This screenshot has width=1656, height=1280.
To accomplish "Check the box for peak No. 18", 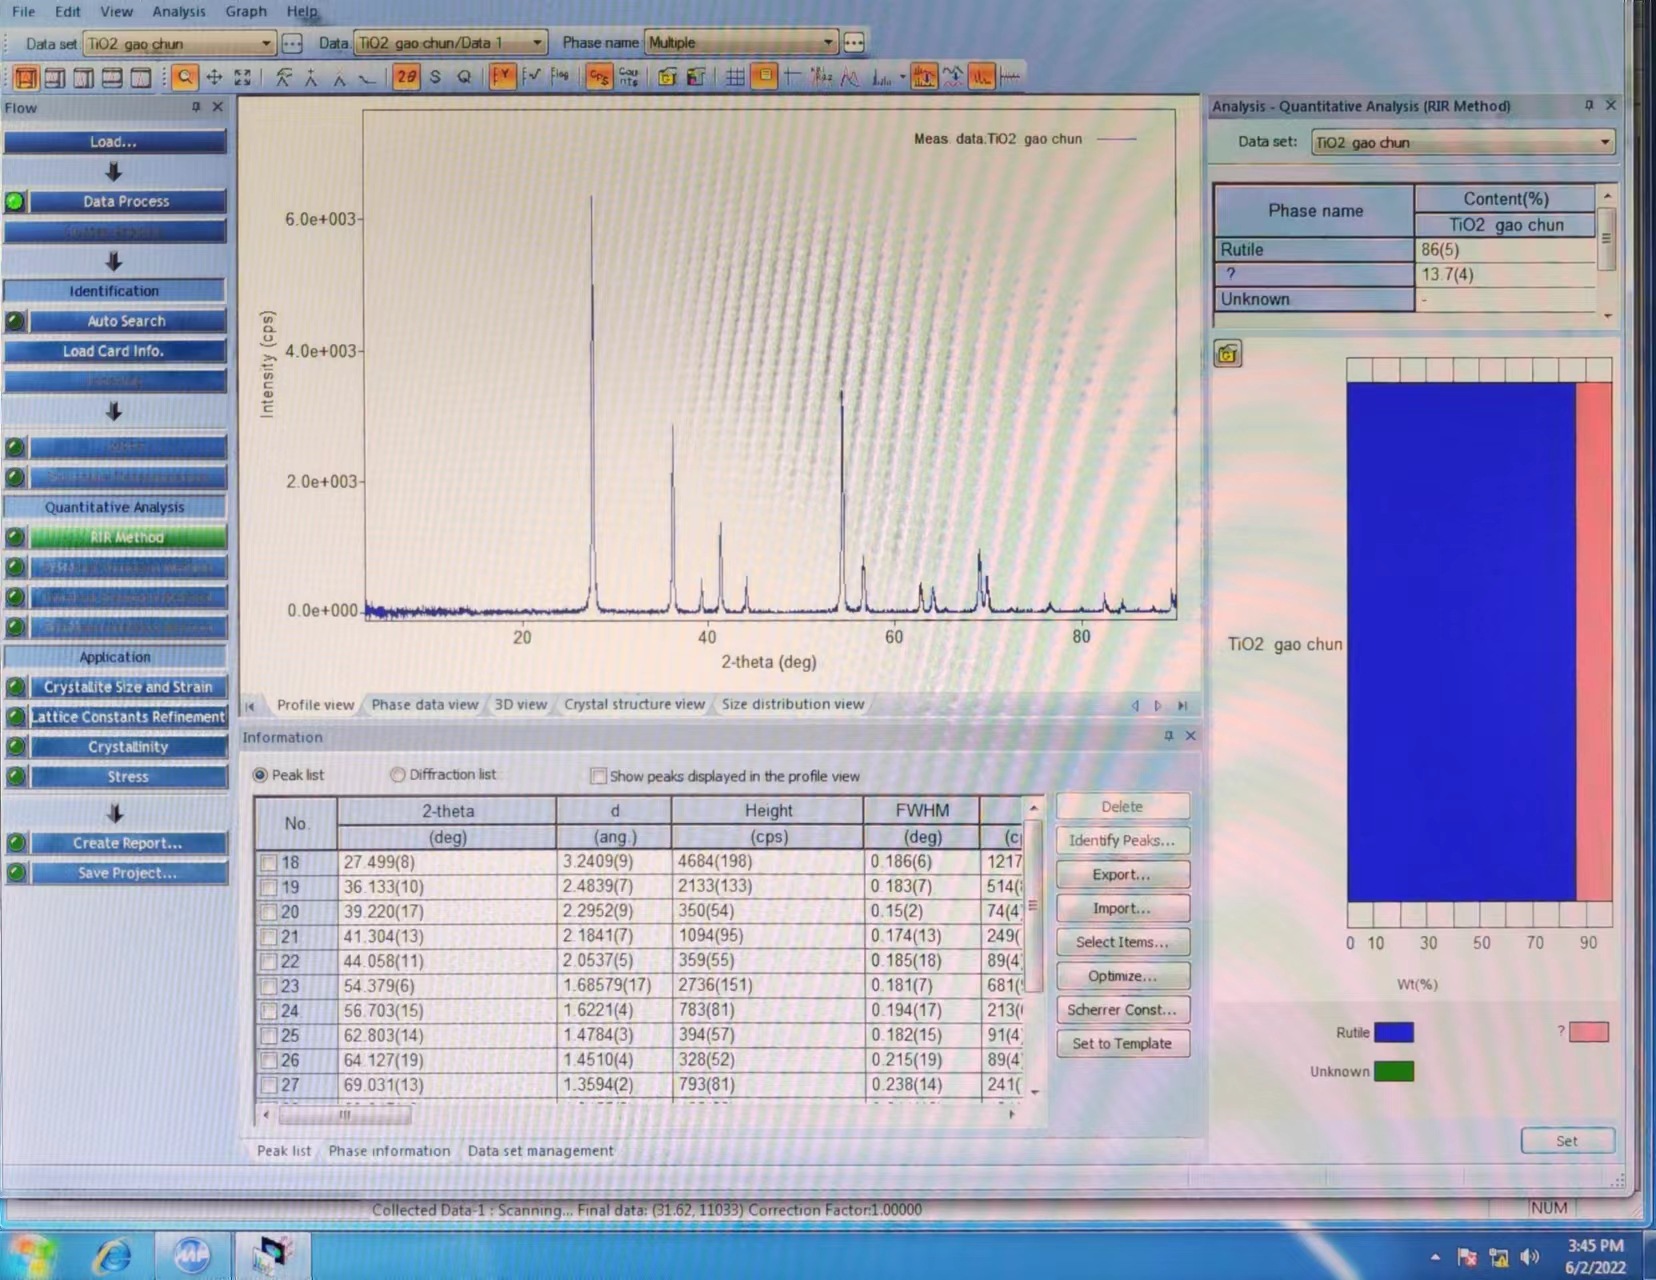I will (268, 862).
